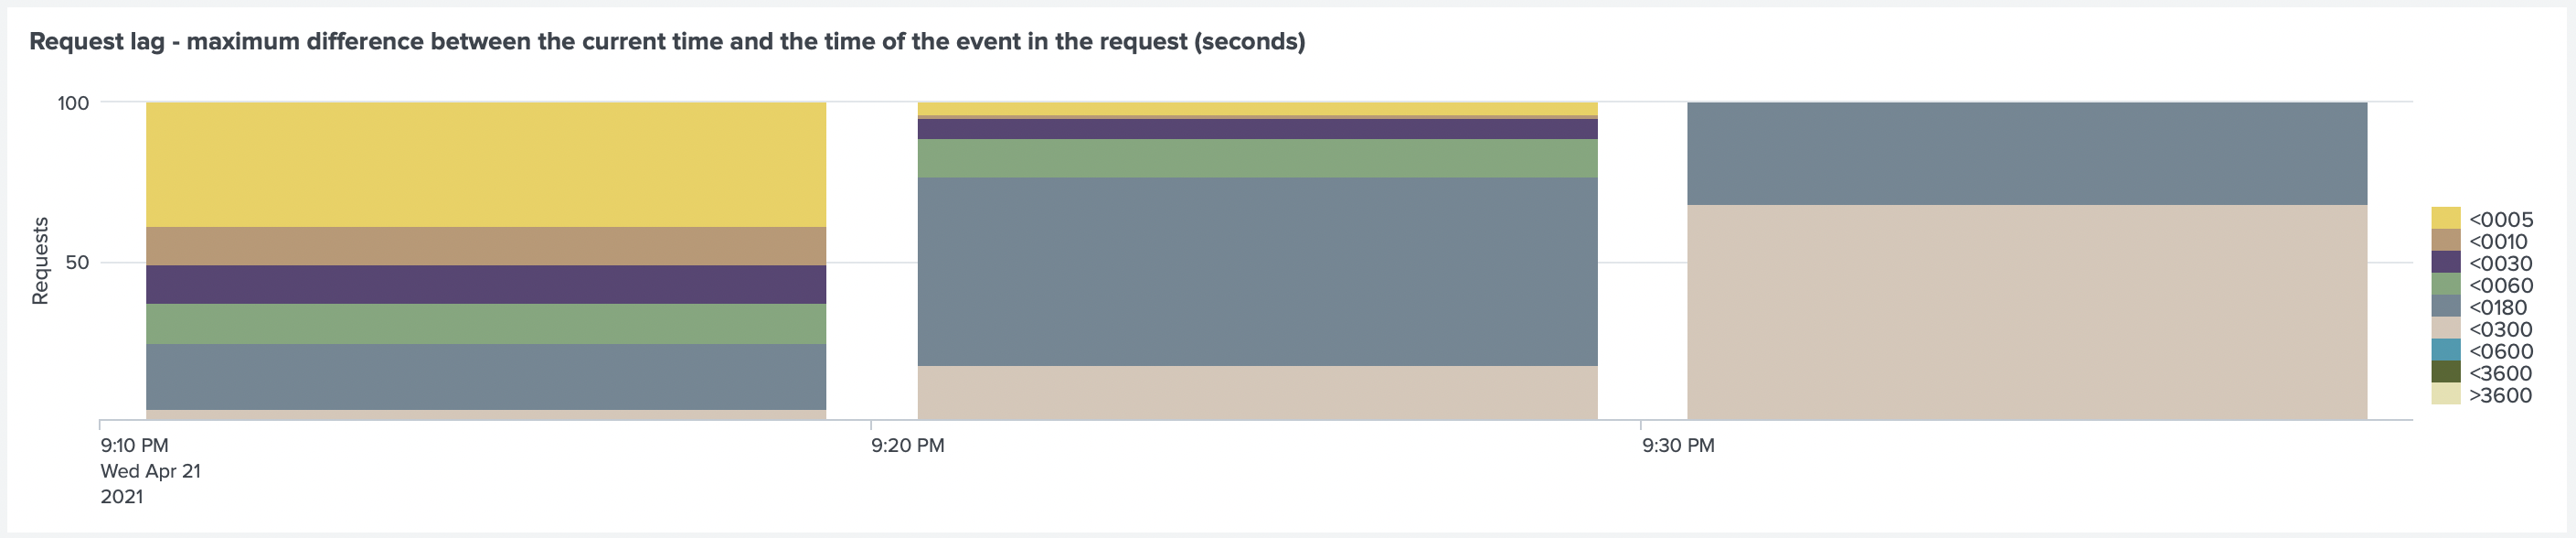Click the >3600 pale yellow legend swatch
Screen dimensions: 2576x538
click(2445, 394)
